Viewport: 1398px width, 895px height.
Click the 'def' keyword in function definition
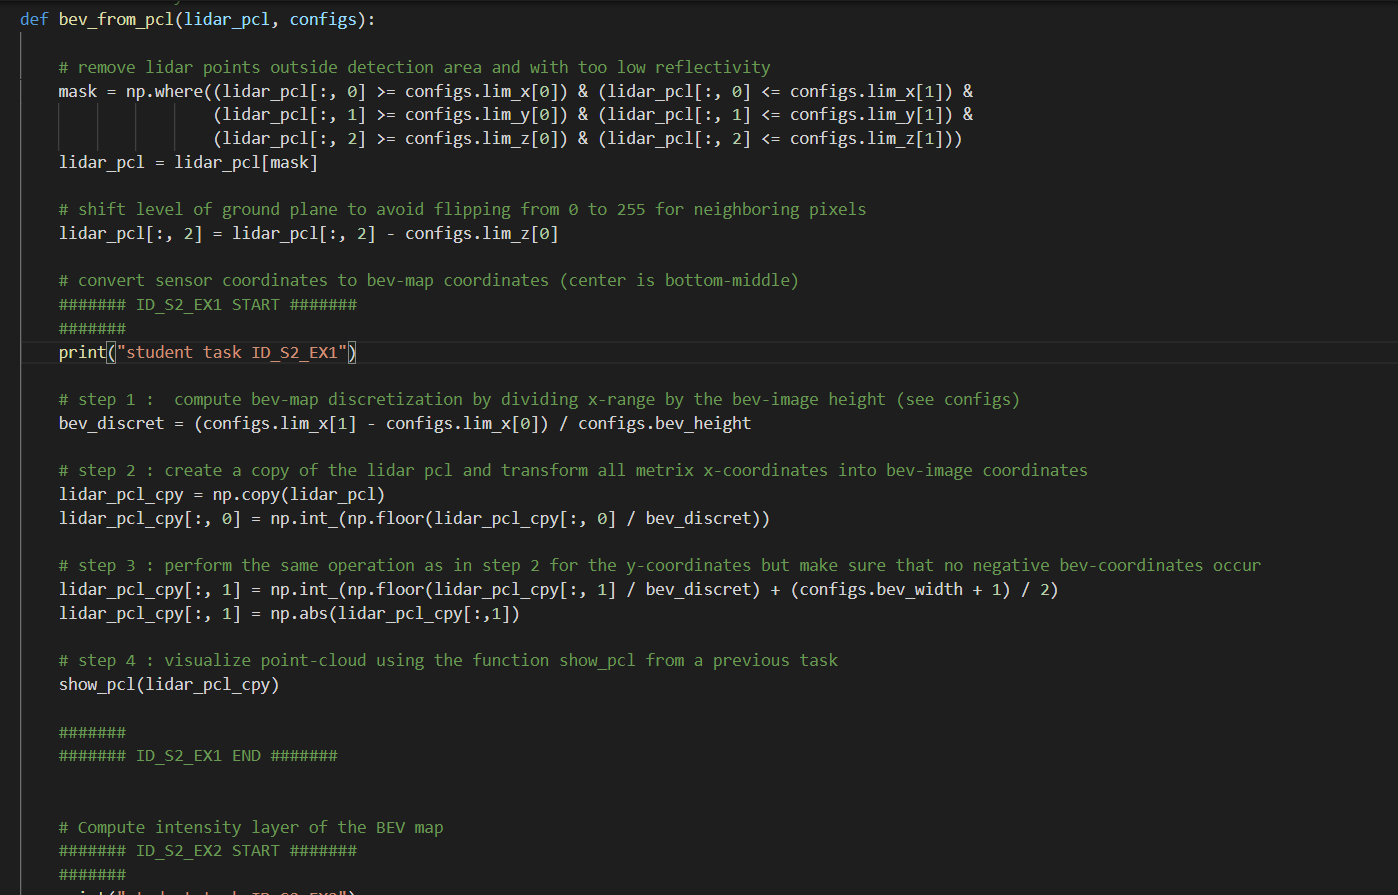[34, 20]
